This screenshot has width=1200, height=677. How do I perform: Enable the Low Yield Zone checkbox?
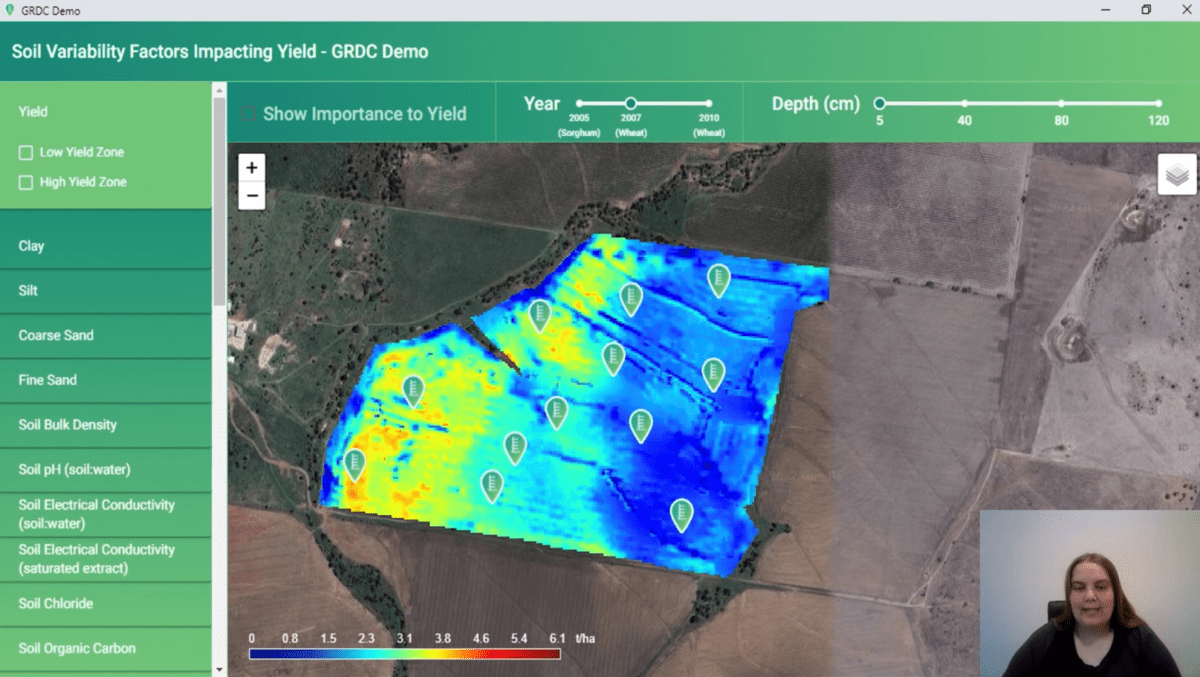click(x=26, y=153)
